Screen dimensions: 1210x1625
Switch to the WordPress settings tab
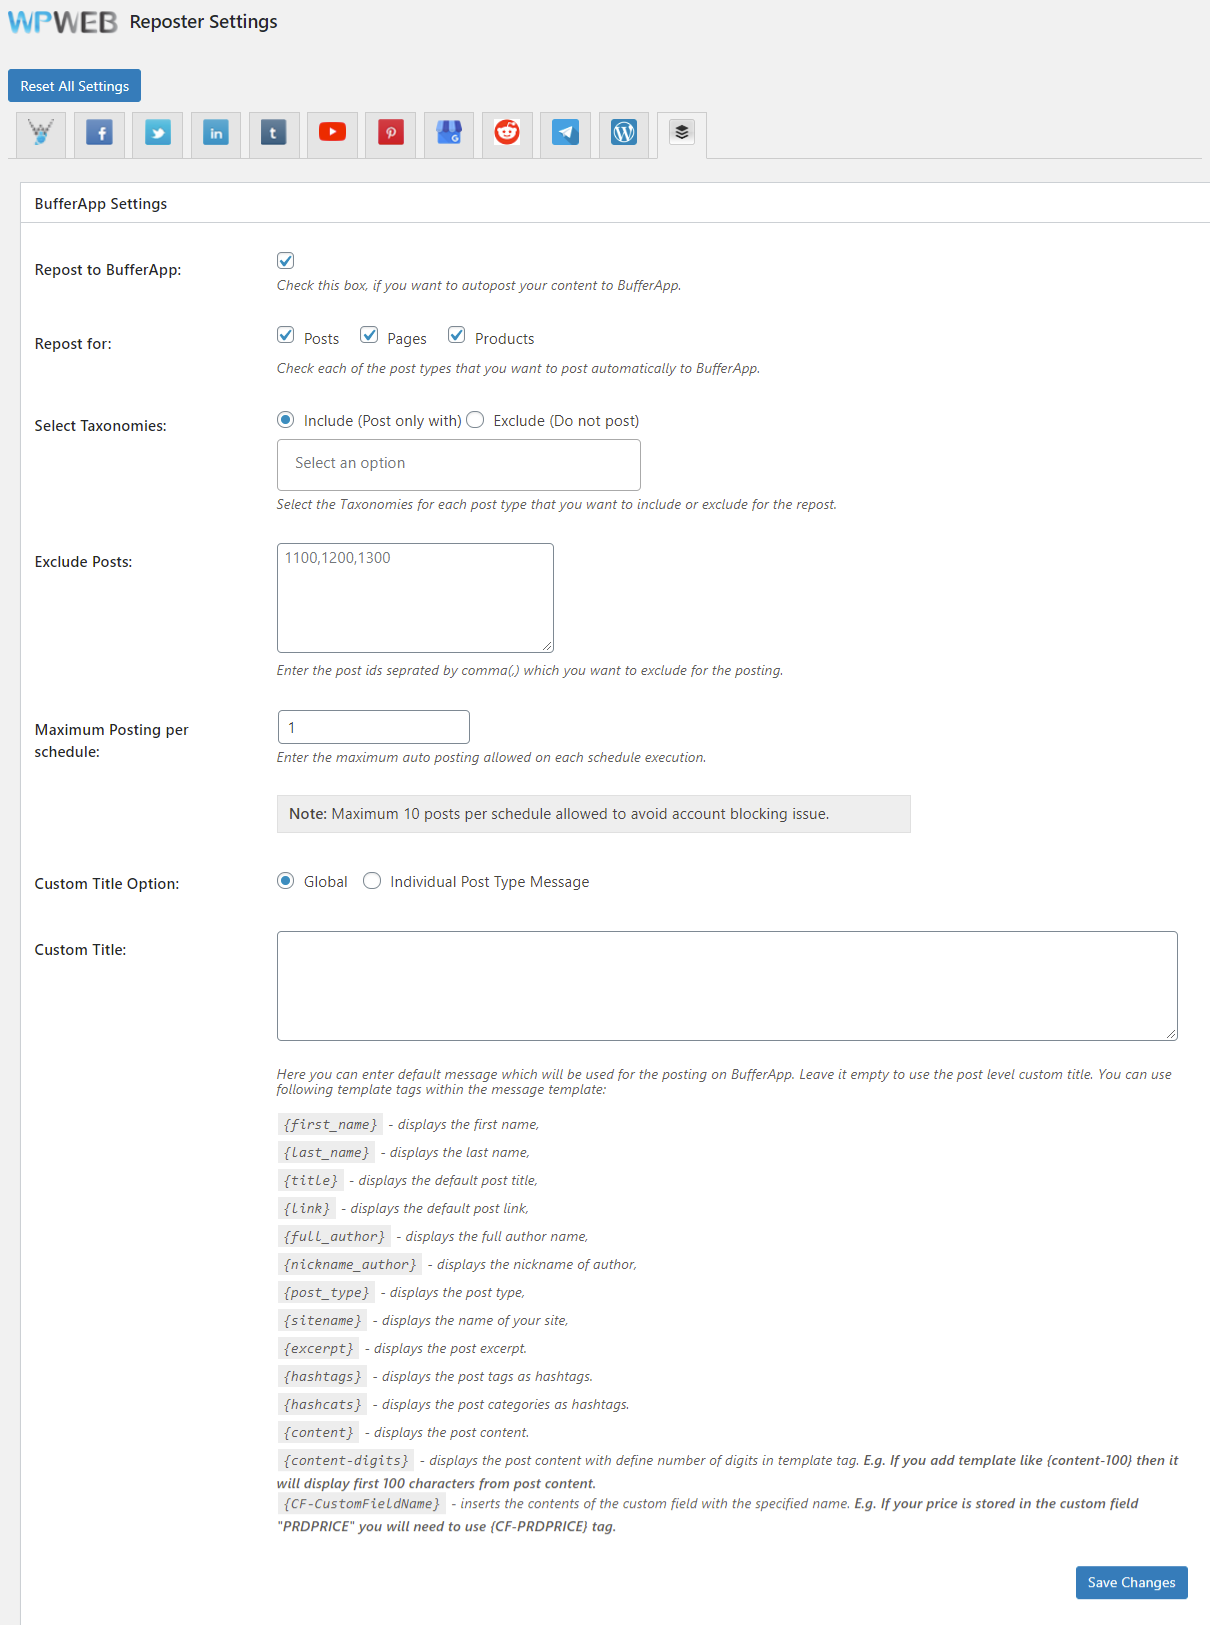[623, 133]
